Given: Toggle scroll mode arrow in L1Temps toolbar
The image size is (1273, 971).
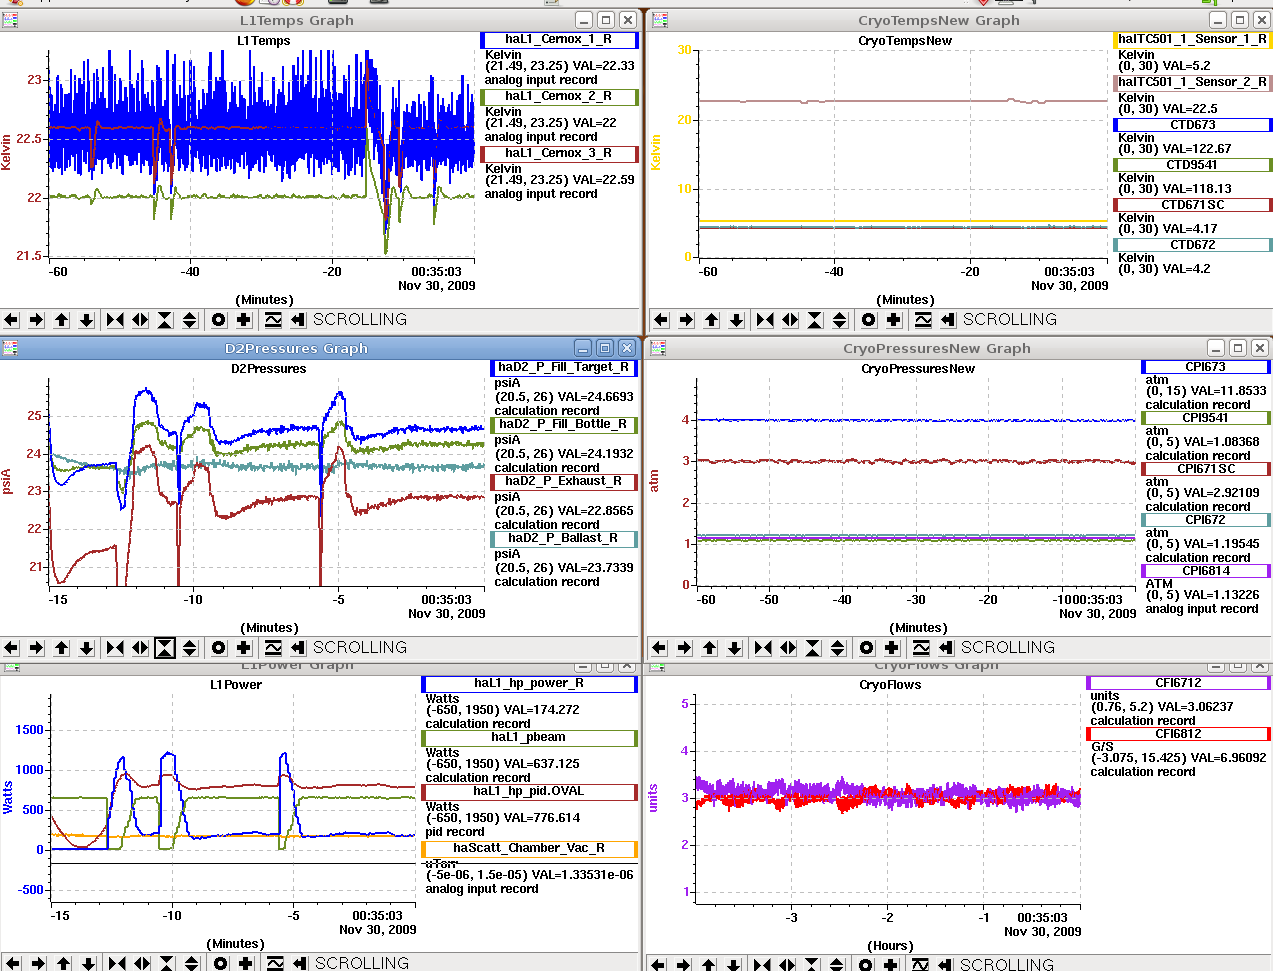Looking at the screenshot, I should (298, 320).
